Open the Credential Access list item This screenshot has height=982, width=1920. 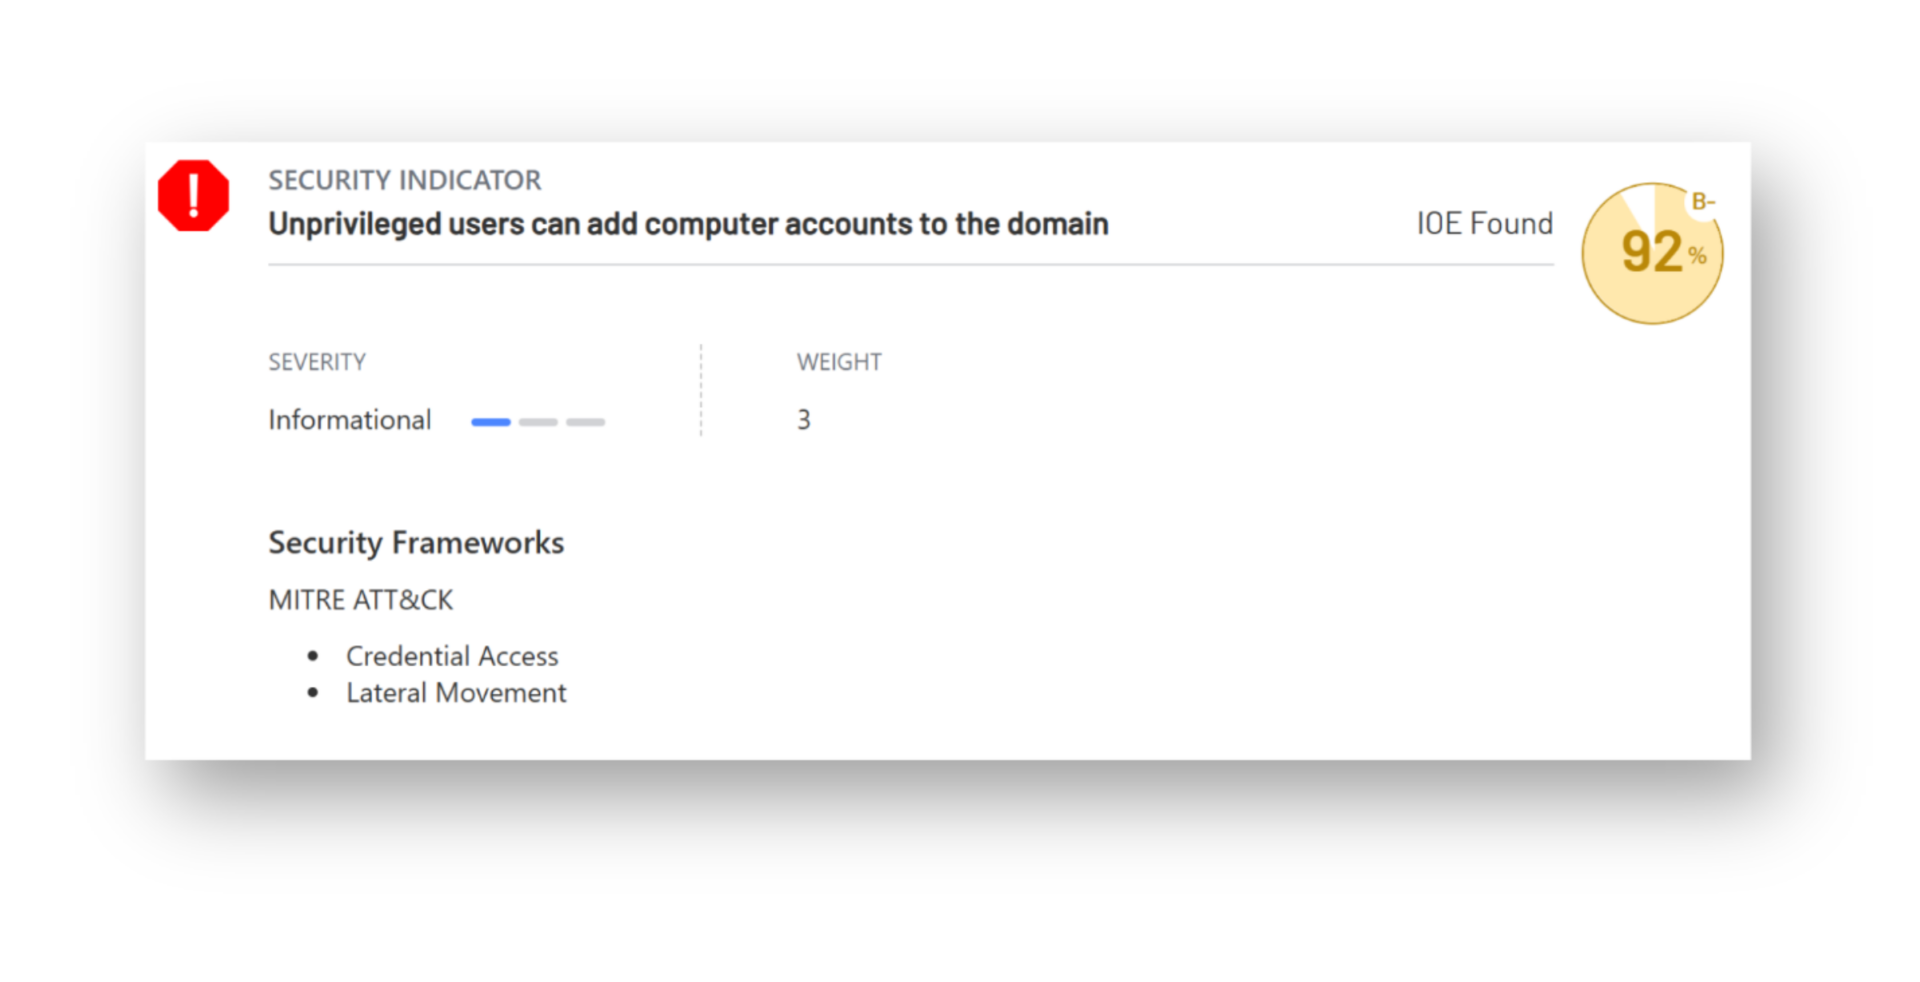(452, 656)
